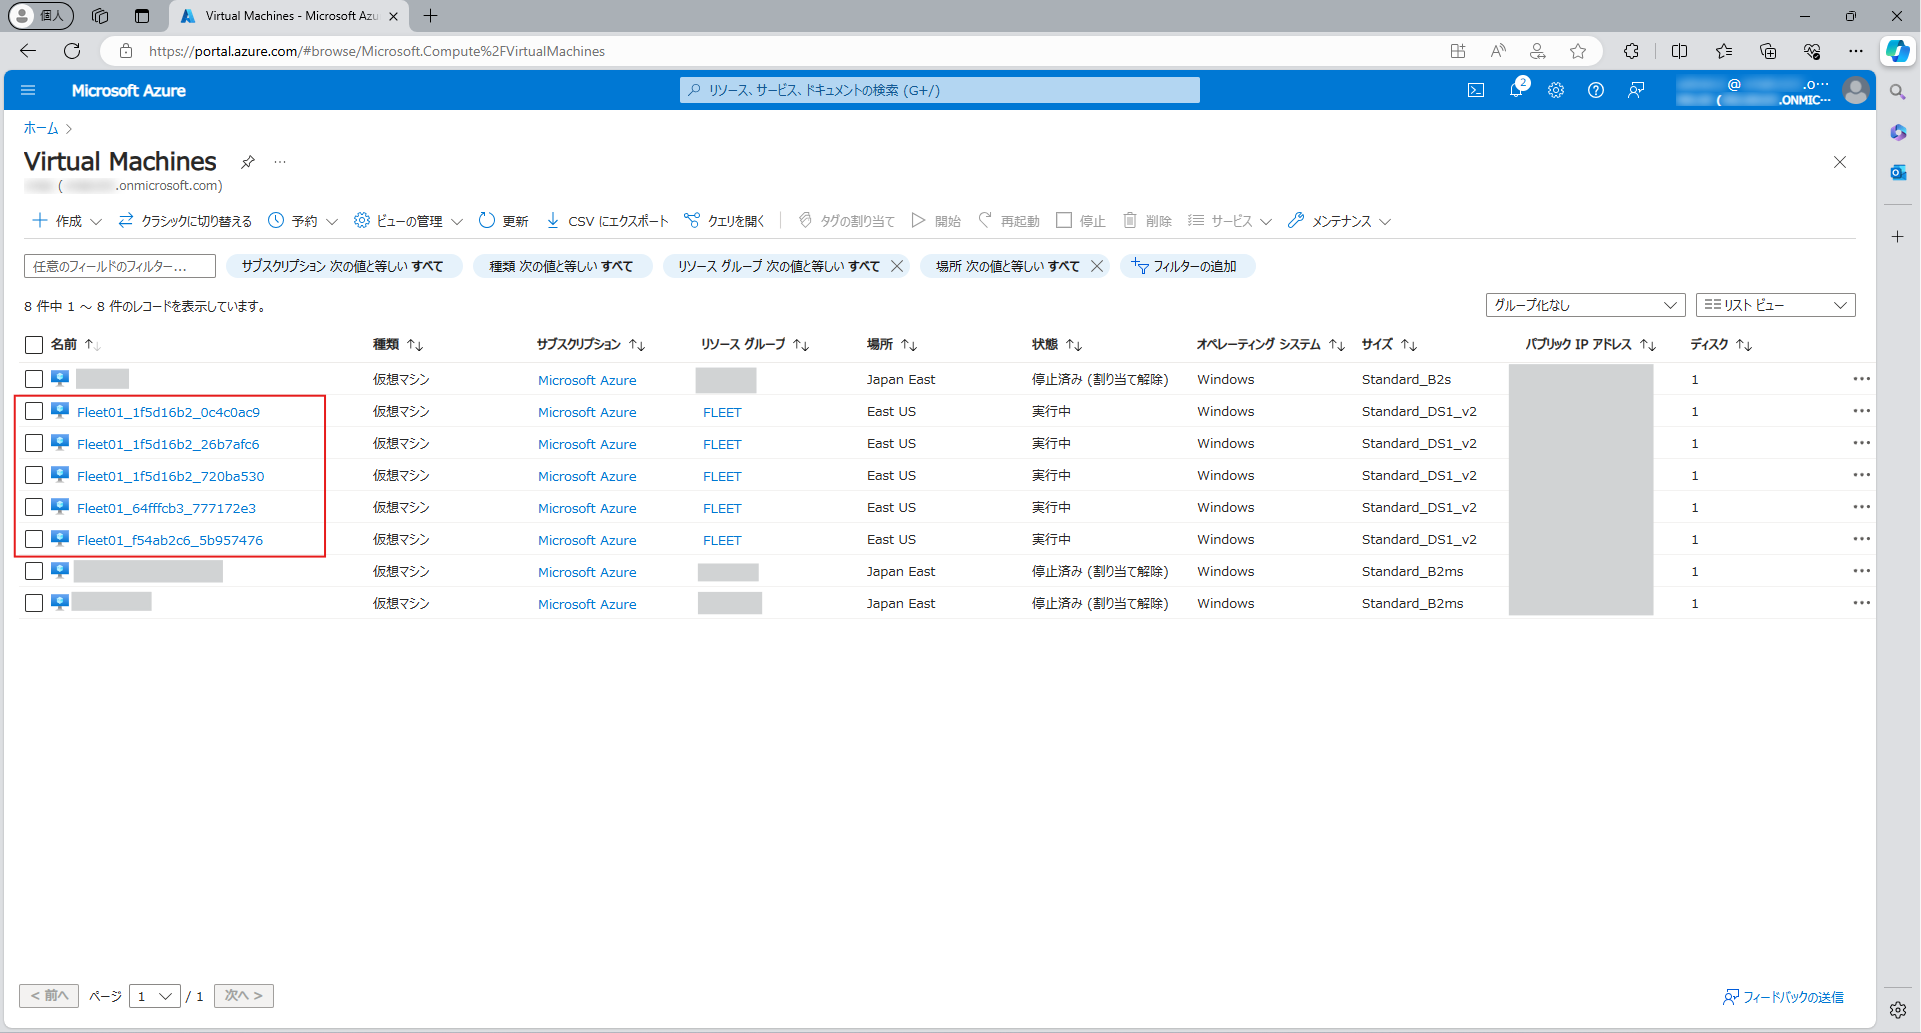Viewport: 1921px width, 1033px height.
Task: Check the Standard_B2ms row above last
Action: (x=34, y=571)
